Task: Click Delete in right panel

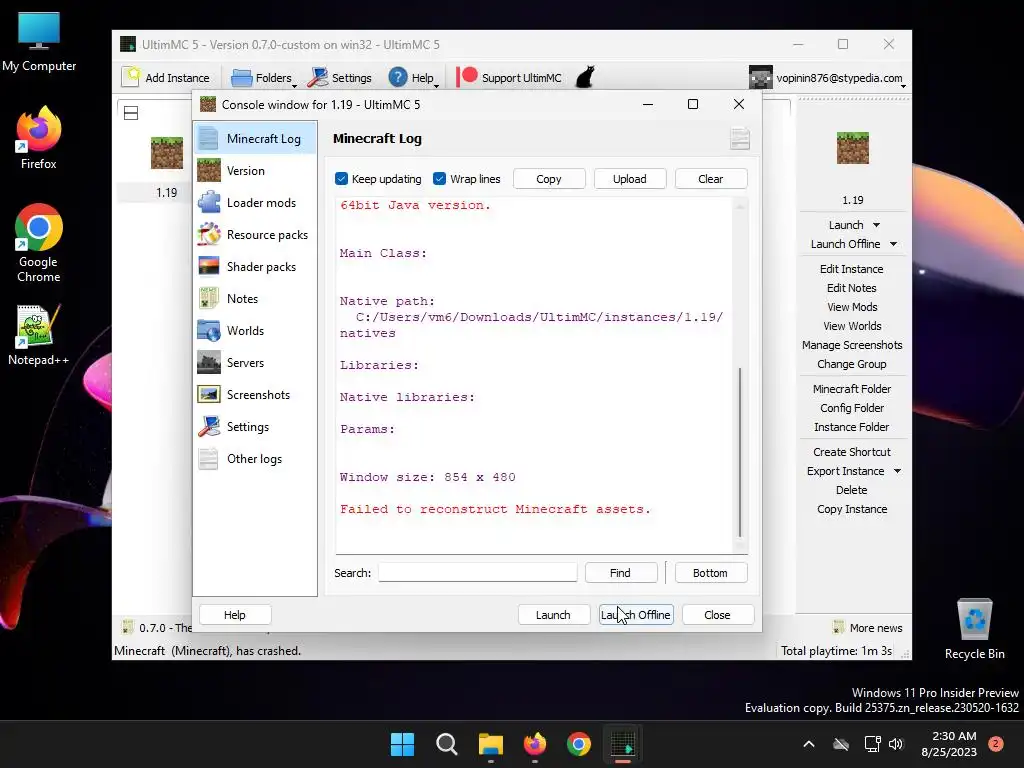Action: (x=852, y=490)
